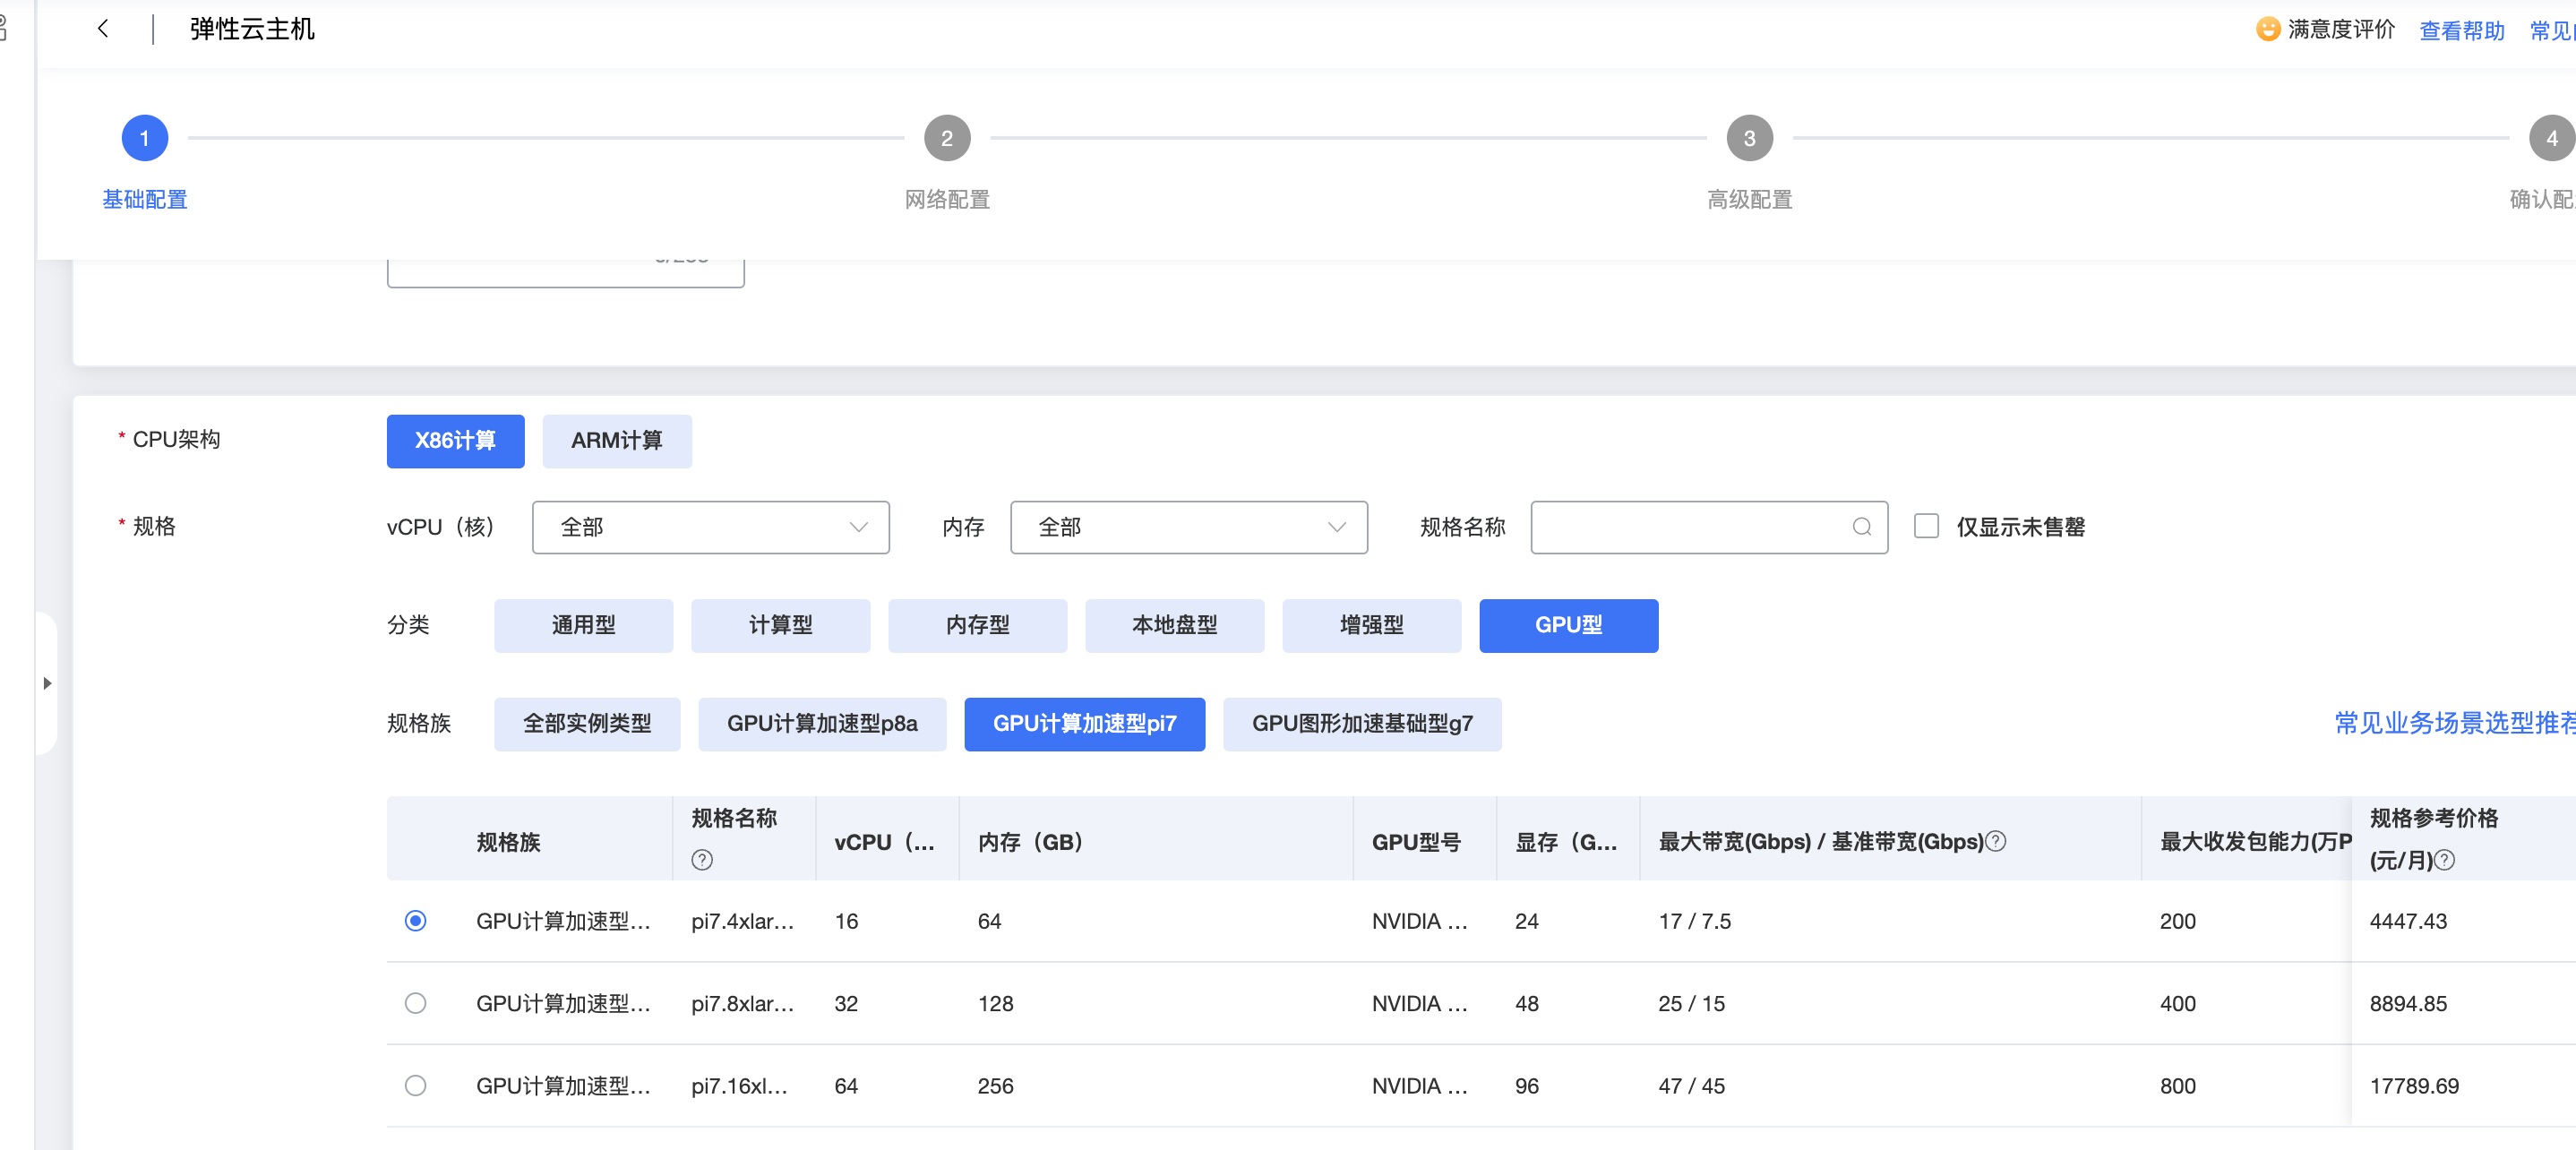Choose the 增强型 category
This screenshot has width=2576, height=1150.
(1371, 626)
